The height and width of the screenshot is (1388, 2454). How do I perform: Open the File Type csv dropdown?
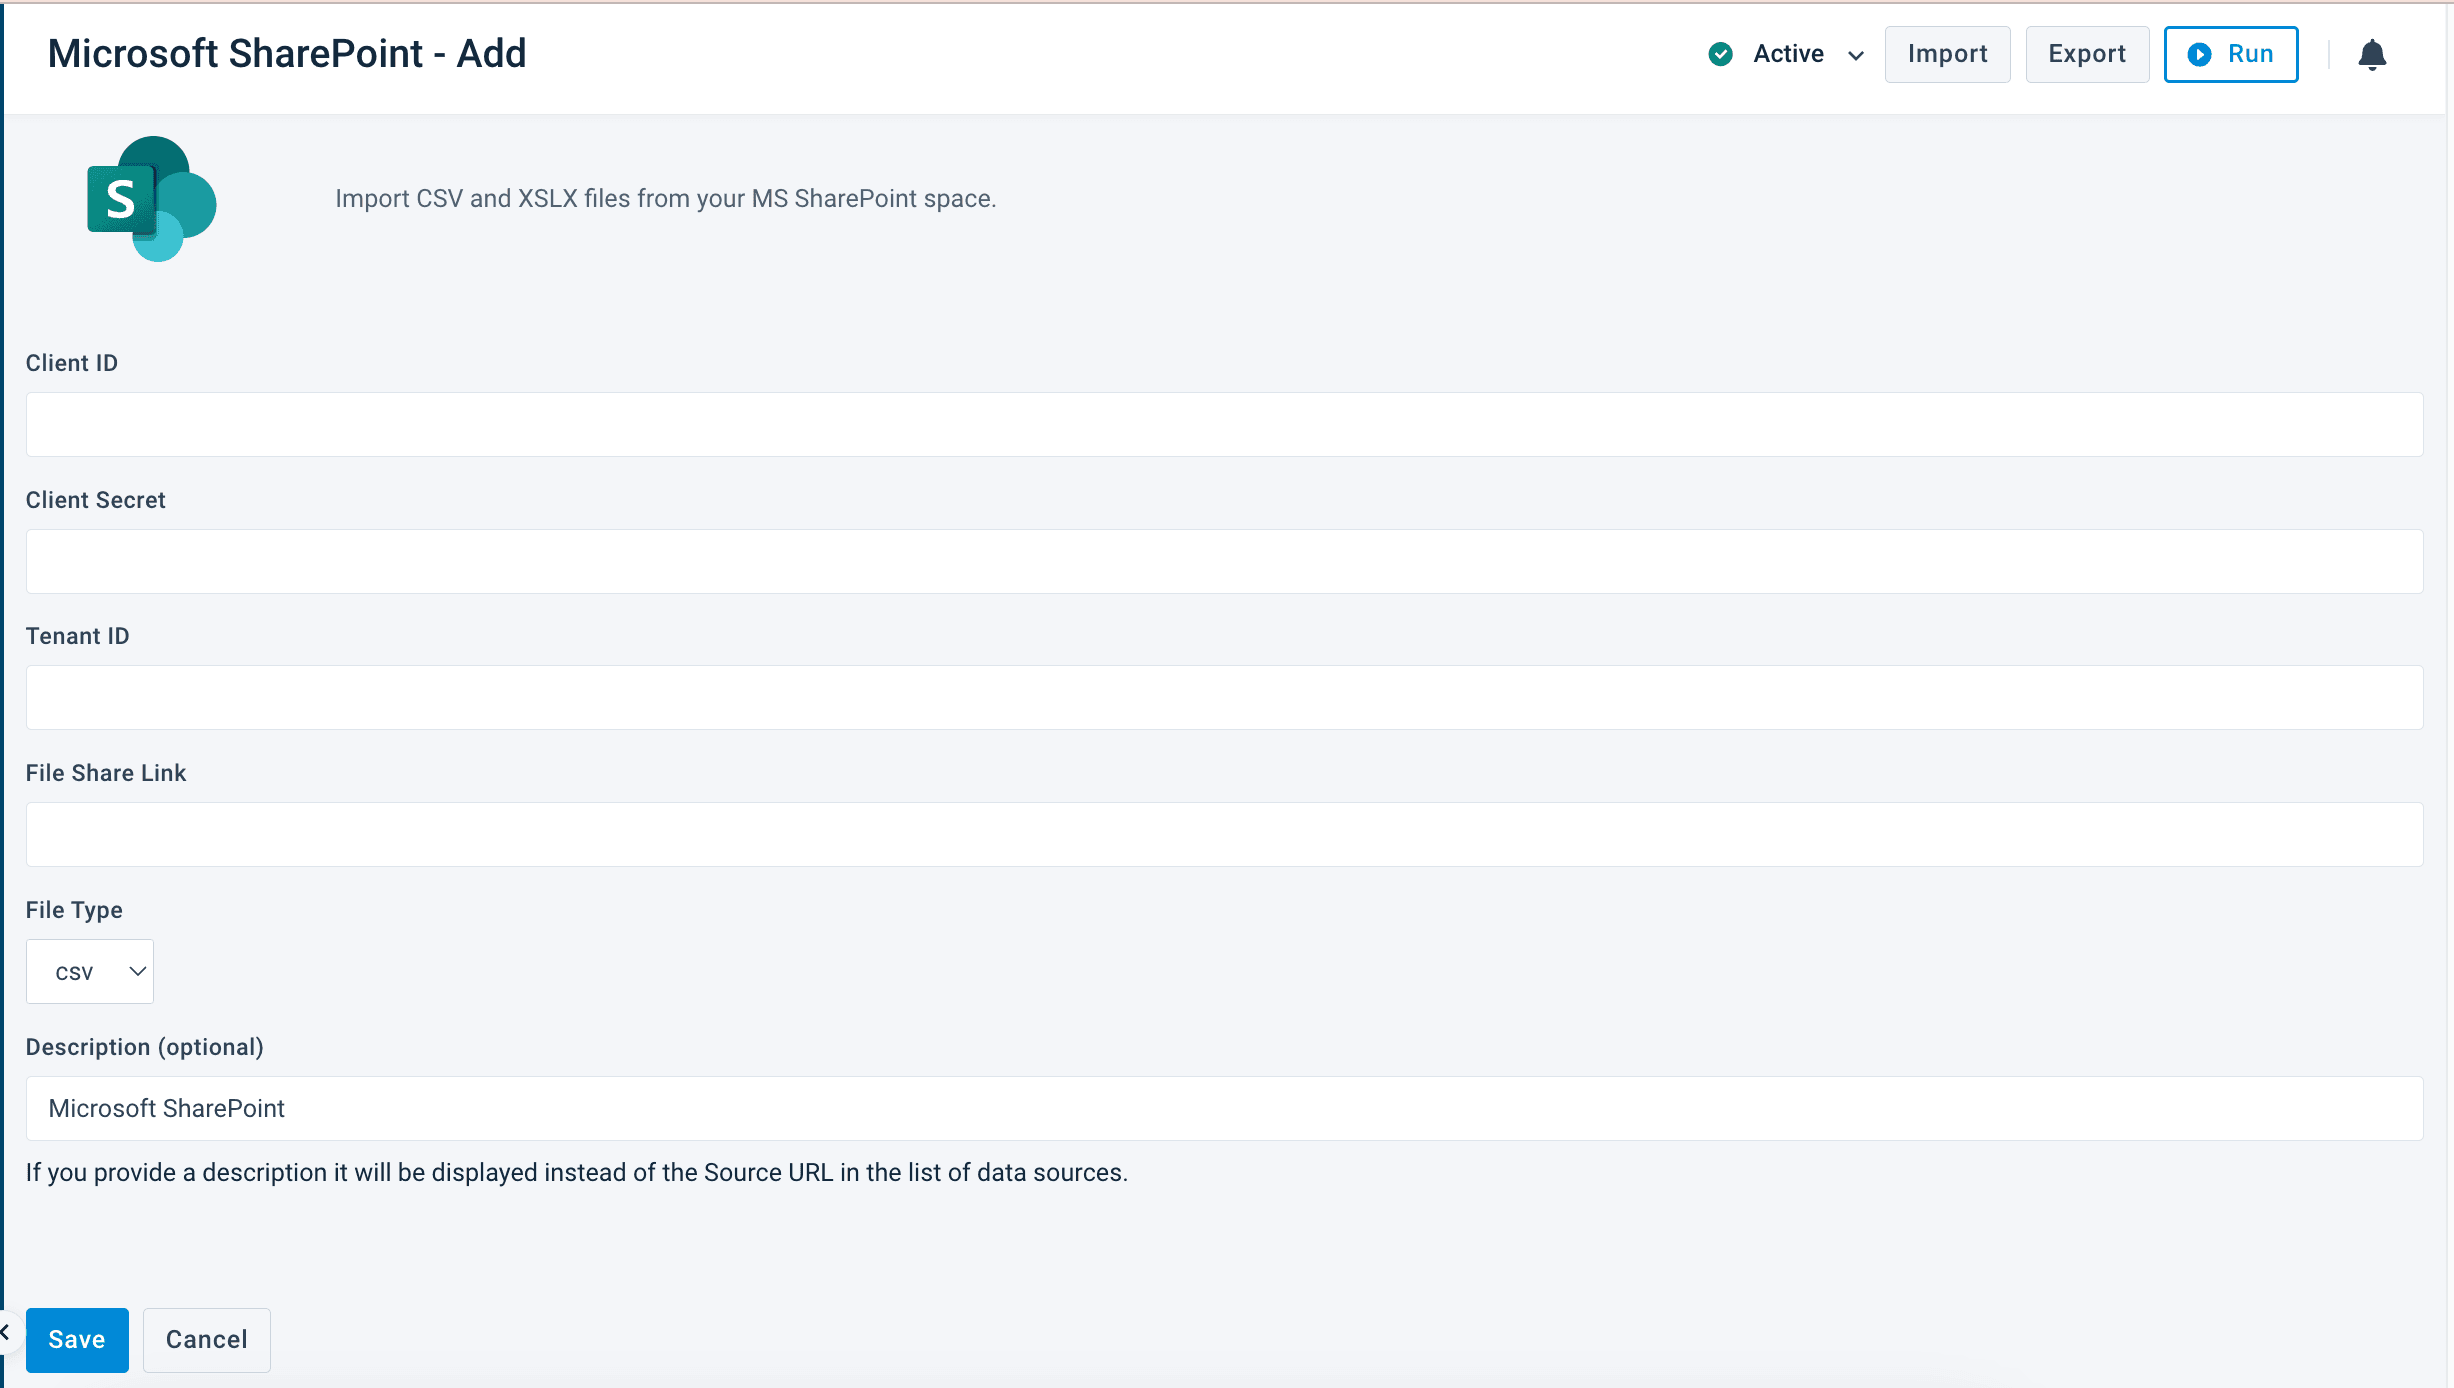90,971
